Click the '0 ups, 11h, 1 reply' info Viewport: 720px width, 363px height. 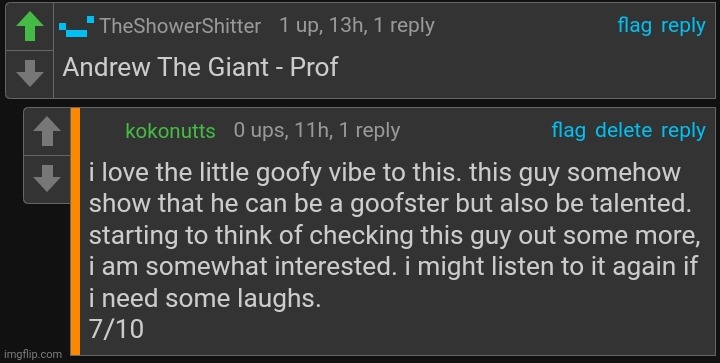[317, 130]
